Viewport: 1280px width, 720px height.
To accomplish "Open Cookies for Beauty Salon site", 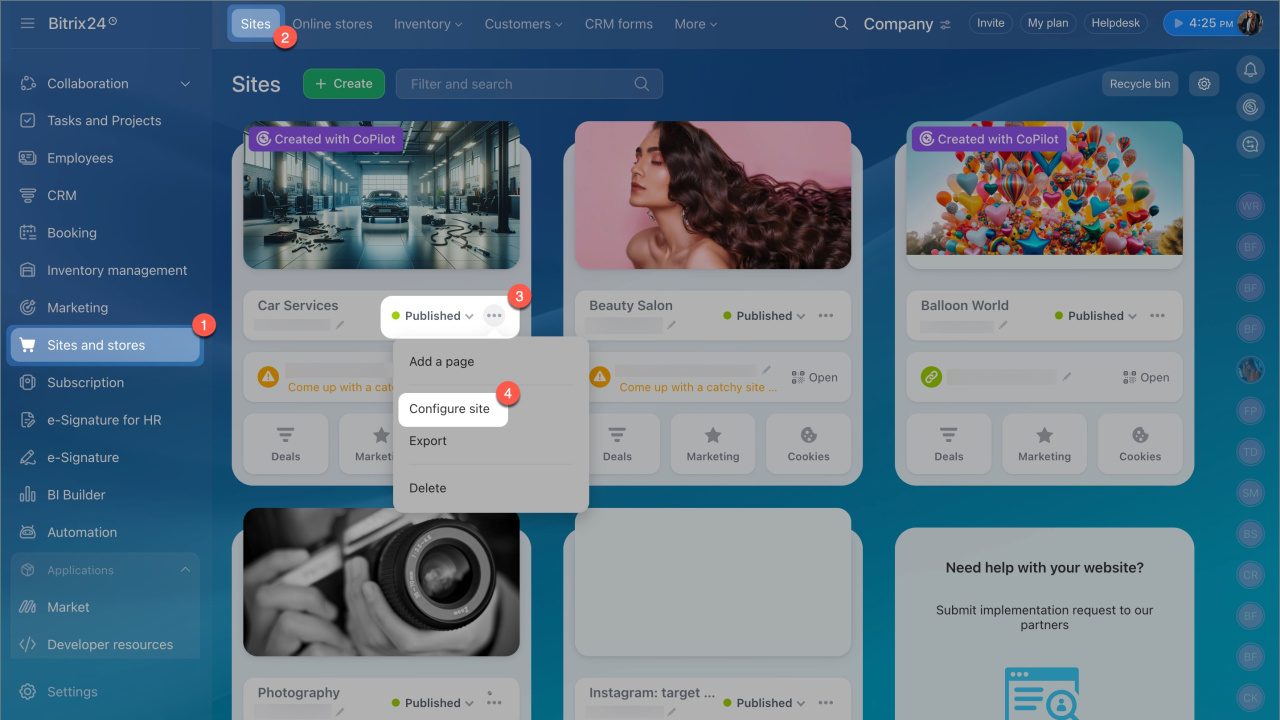I will (808, 443).
